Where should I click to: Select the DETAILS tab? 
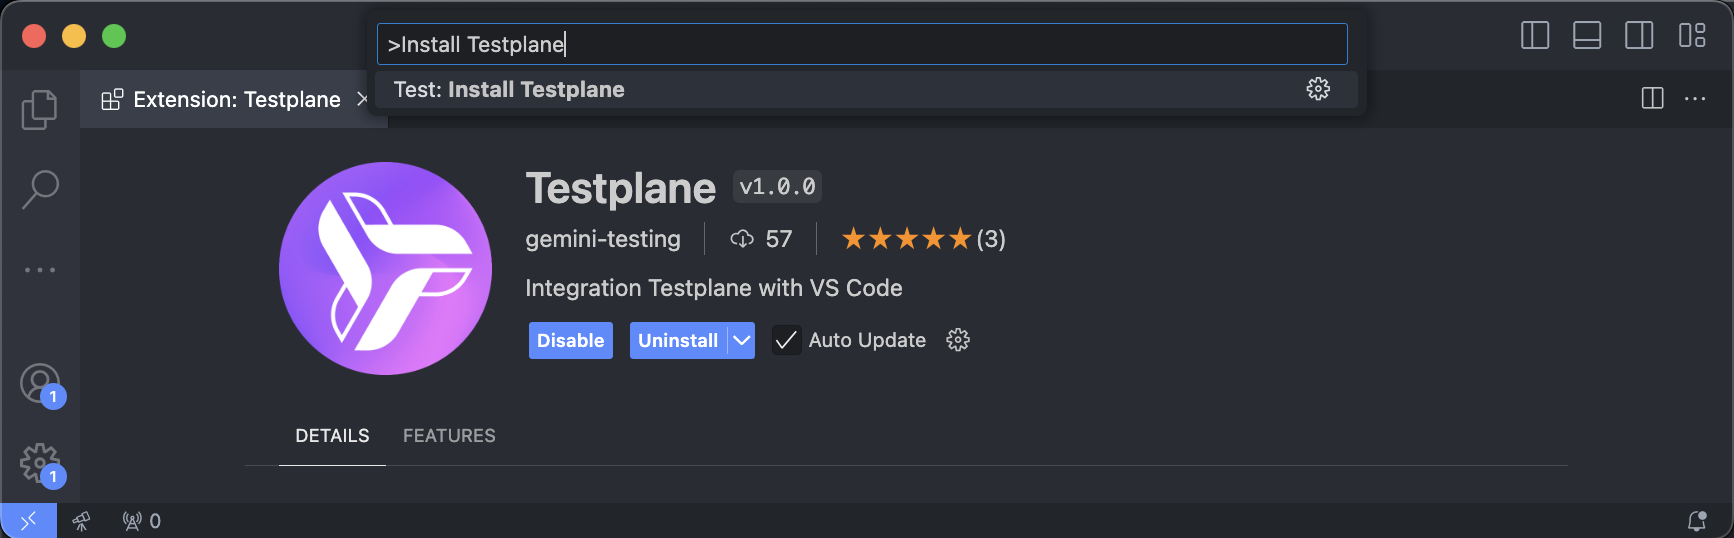coord(332,436)
